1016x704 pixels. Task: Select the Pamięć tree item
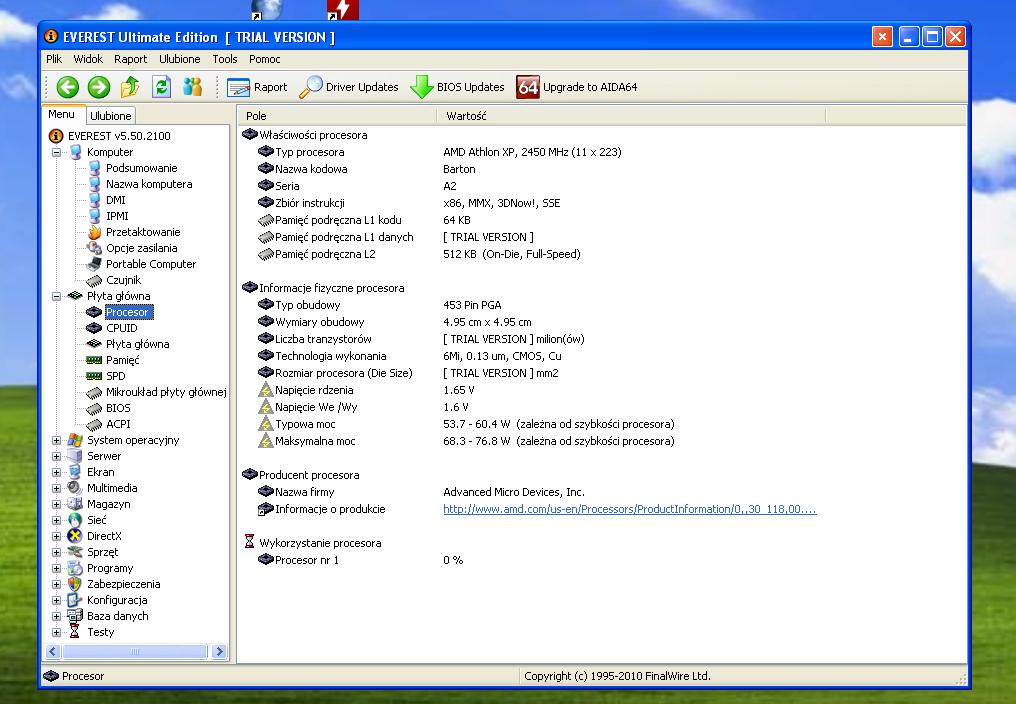coord(122,360)
